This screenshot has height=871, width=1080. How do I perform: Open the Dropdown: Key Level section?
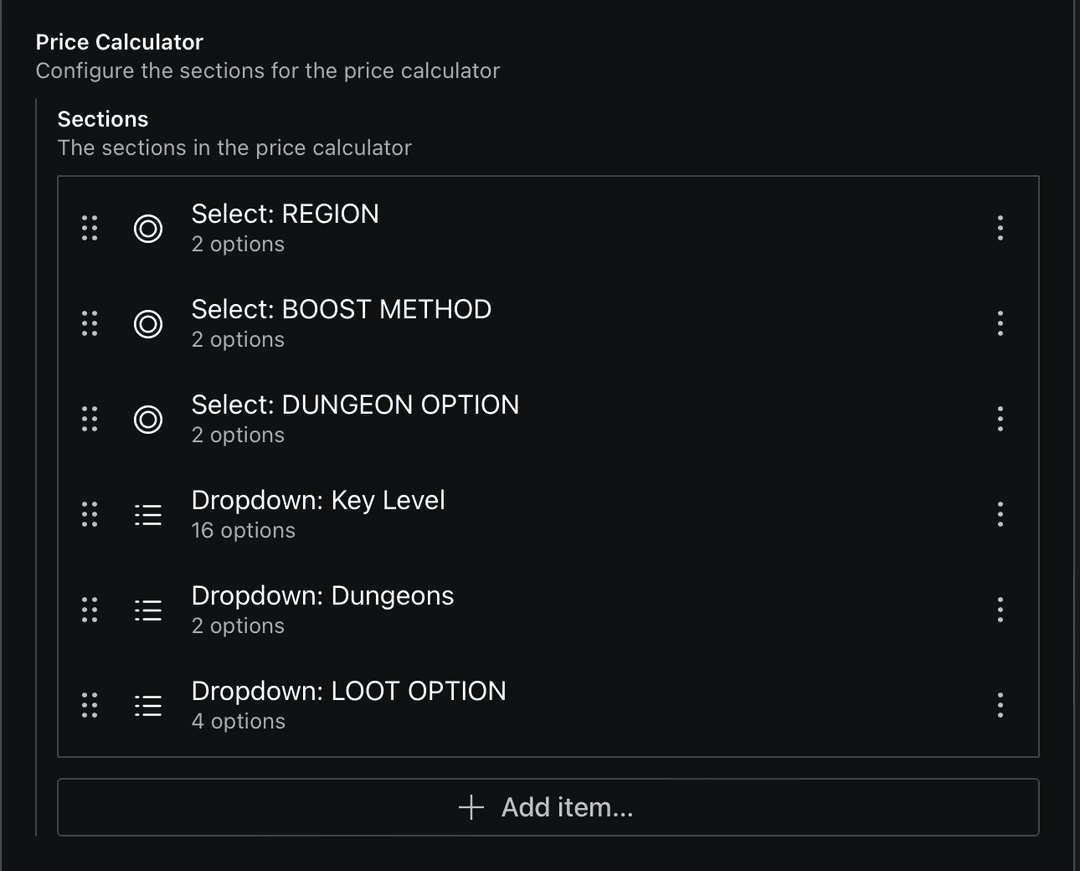coord(318,514)
